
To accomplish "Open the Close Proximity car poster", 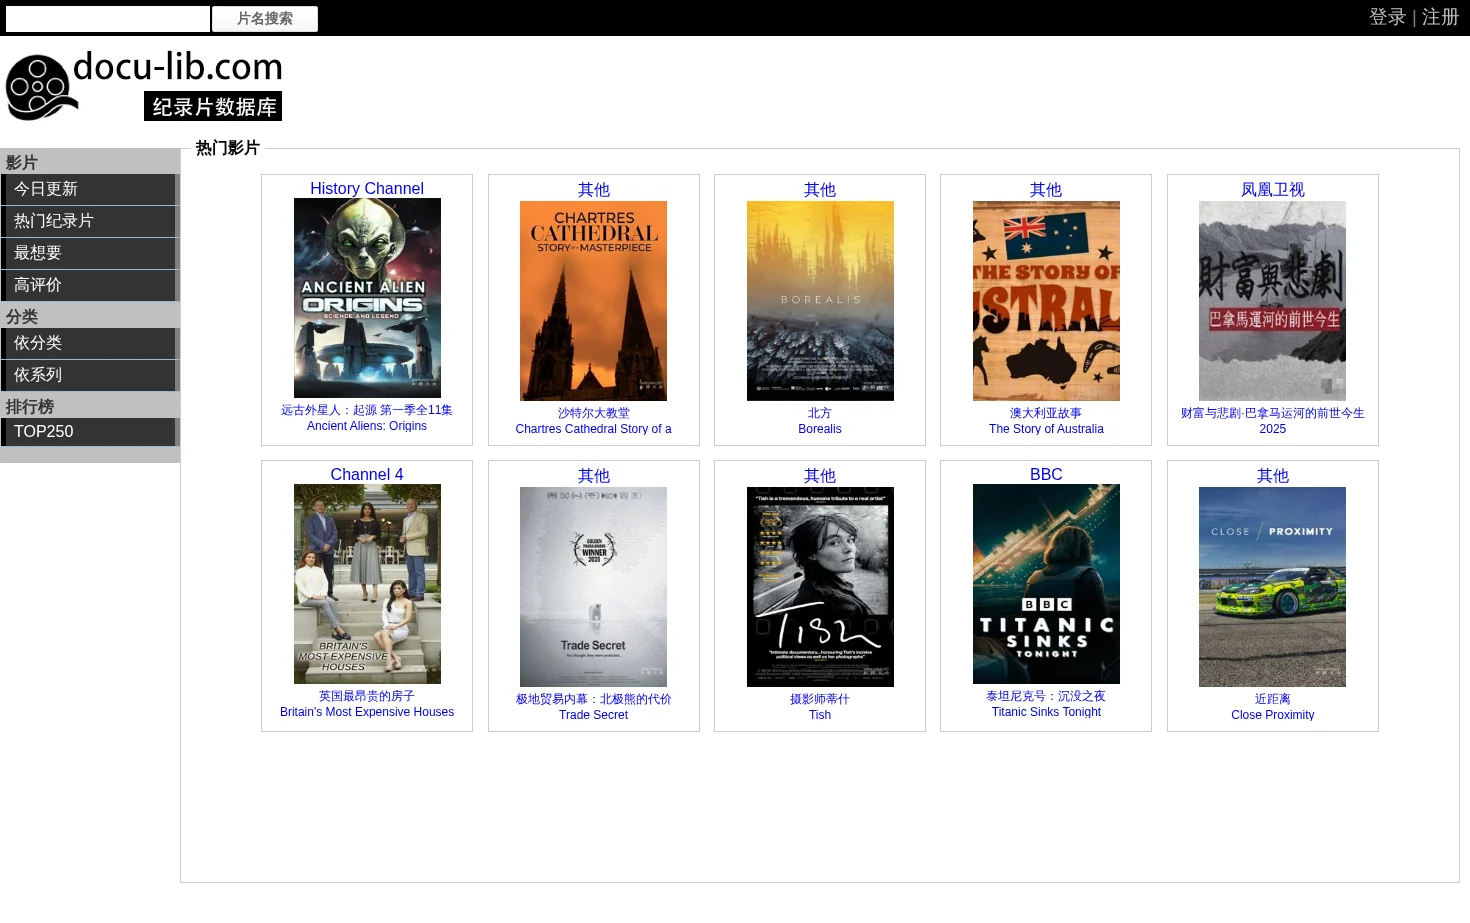I will (1272, 587).
